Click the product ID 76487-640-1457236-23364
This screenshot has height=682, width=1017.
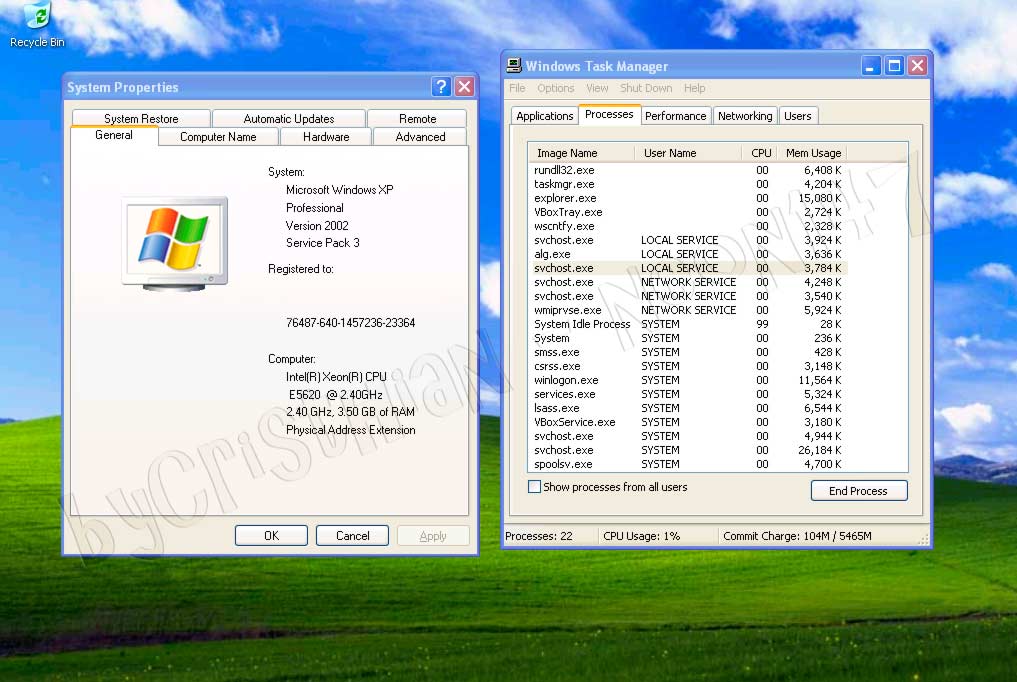pyautogui.click(x=350, y=323)
